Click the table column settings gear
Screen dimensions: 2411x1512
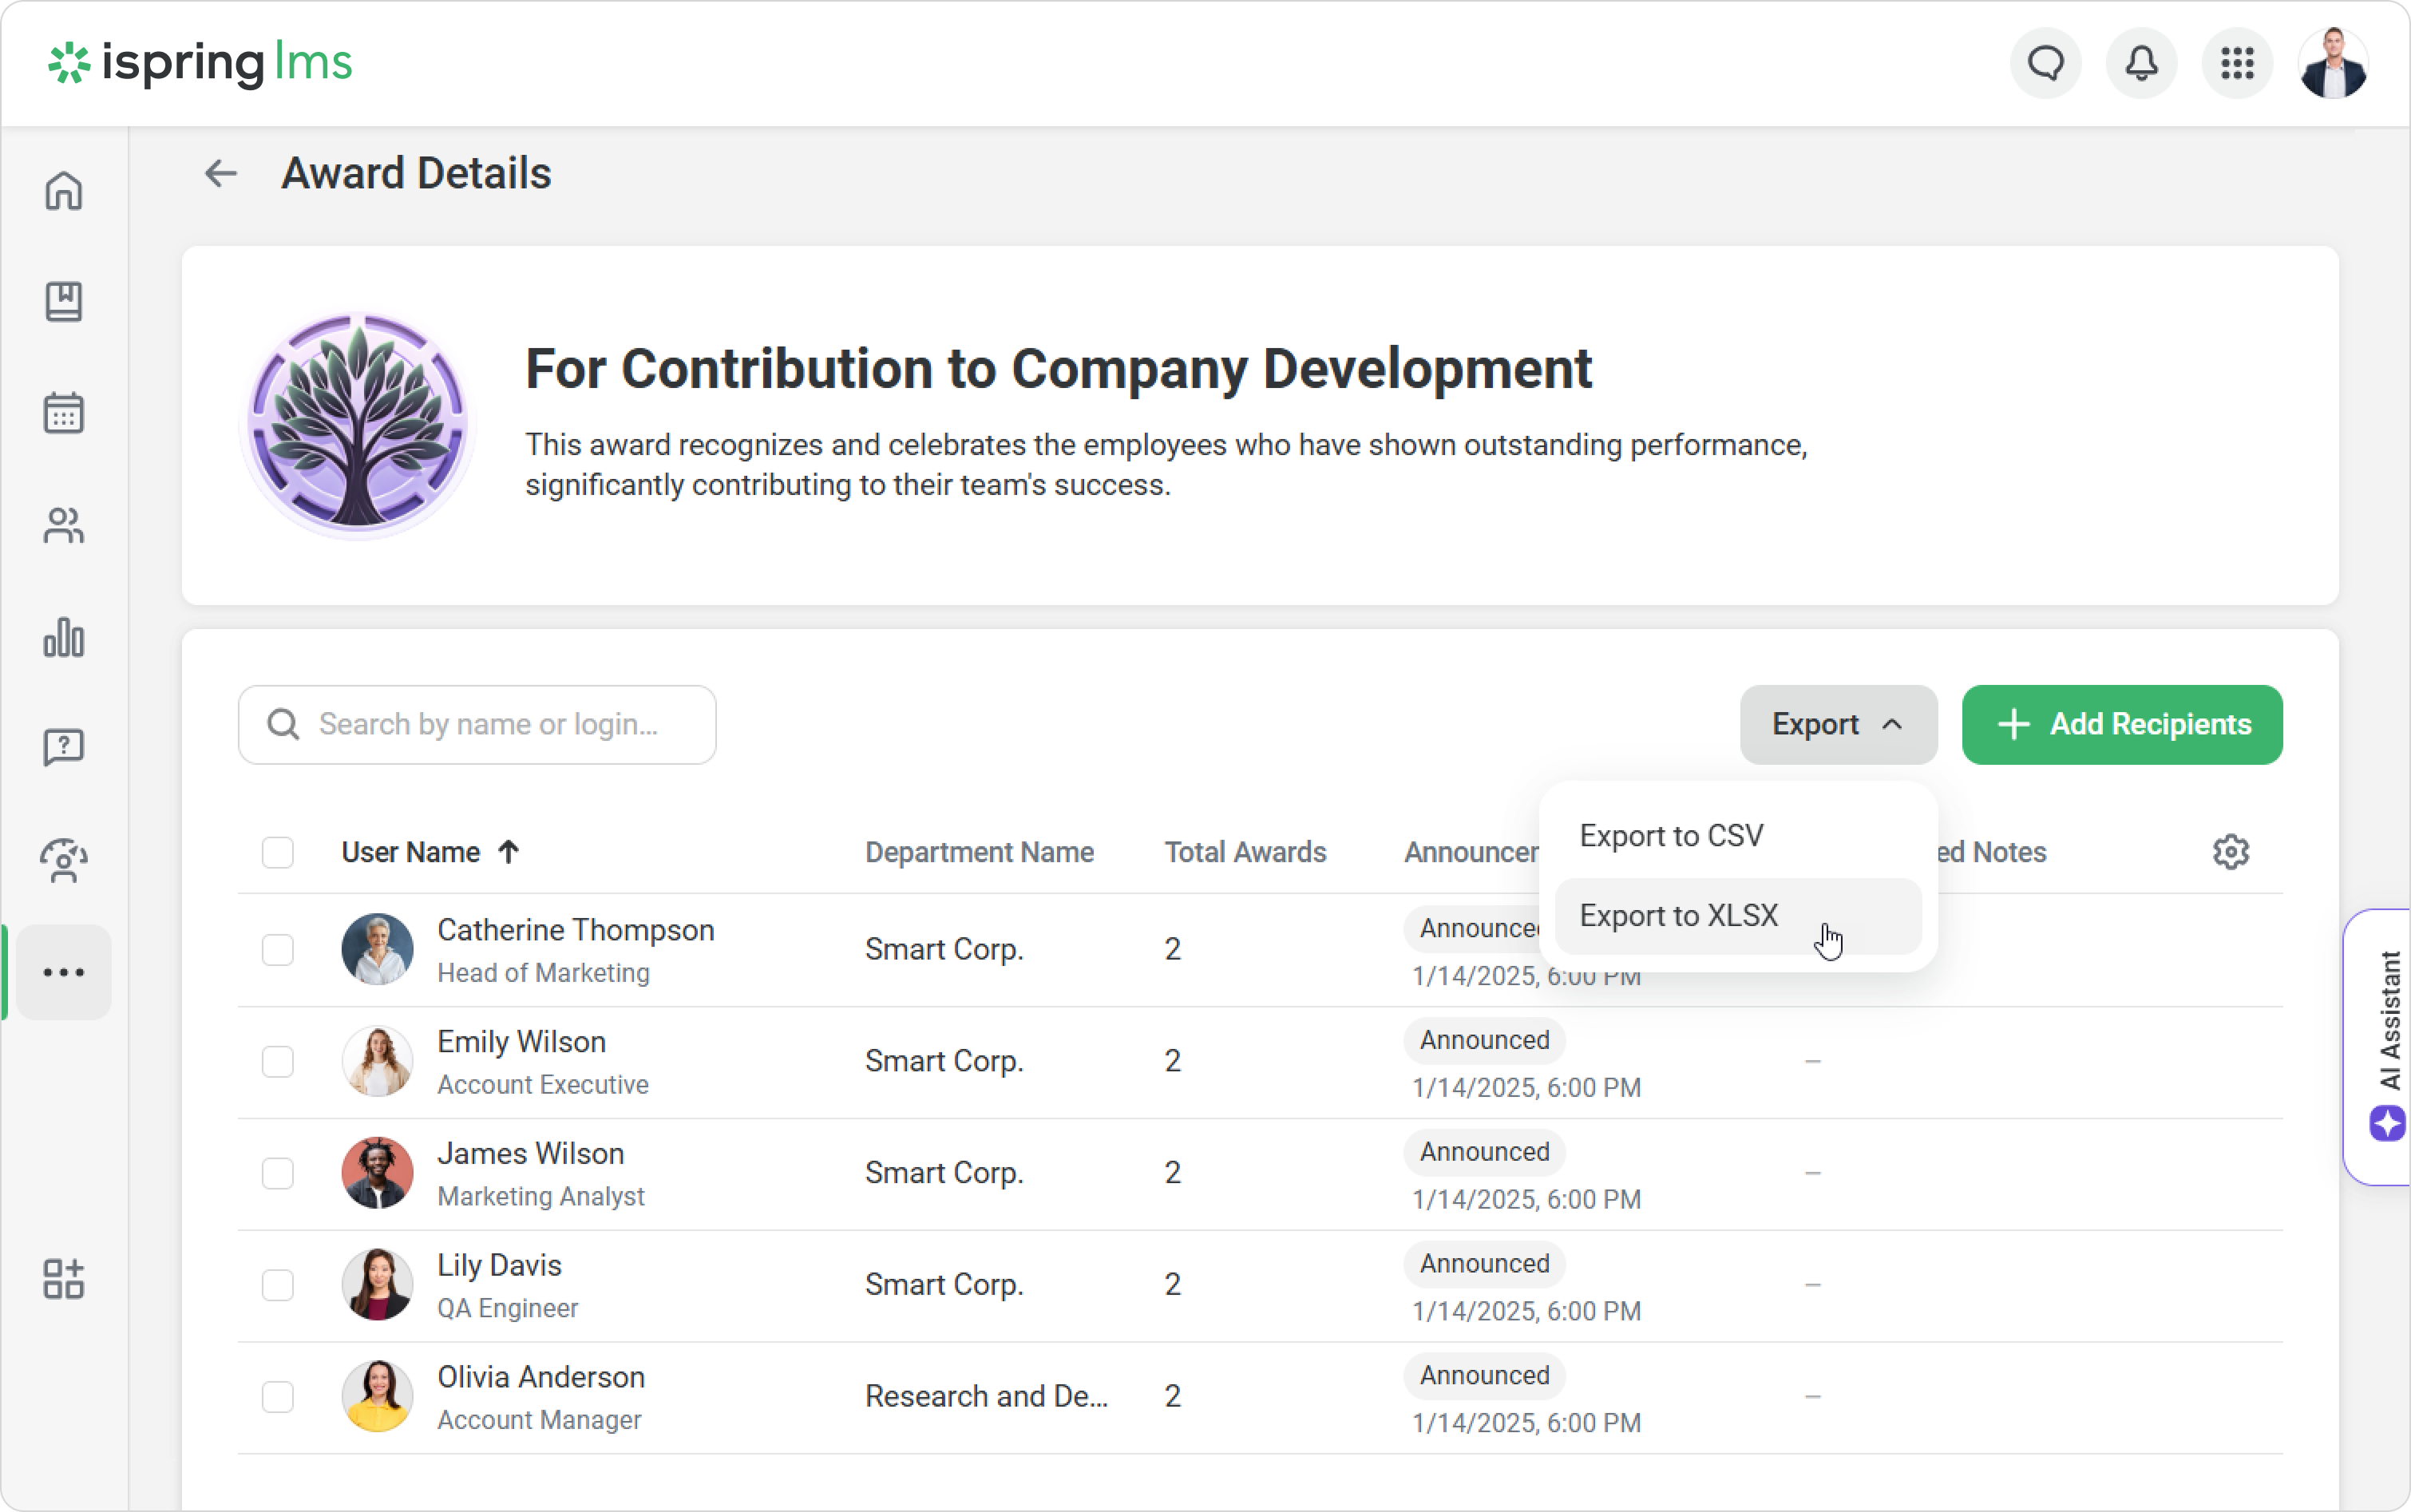click(x=2230, y=852)
